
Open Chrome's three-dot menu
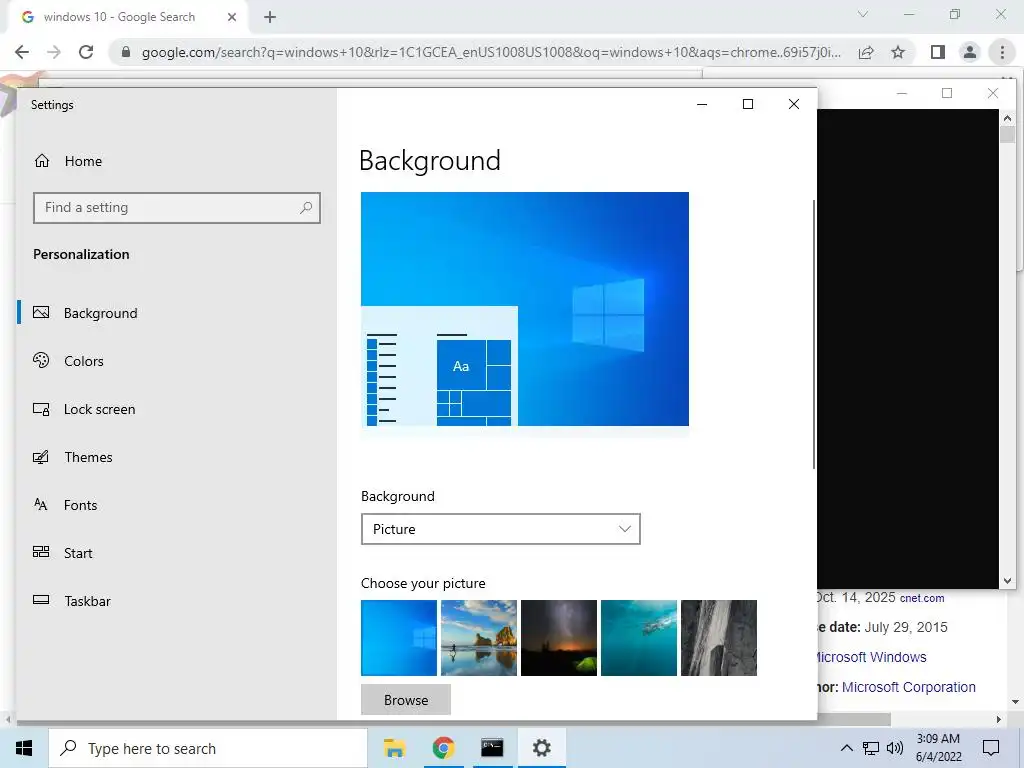coord(1002,52)
